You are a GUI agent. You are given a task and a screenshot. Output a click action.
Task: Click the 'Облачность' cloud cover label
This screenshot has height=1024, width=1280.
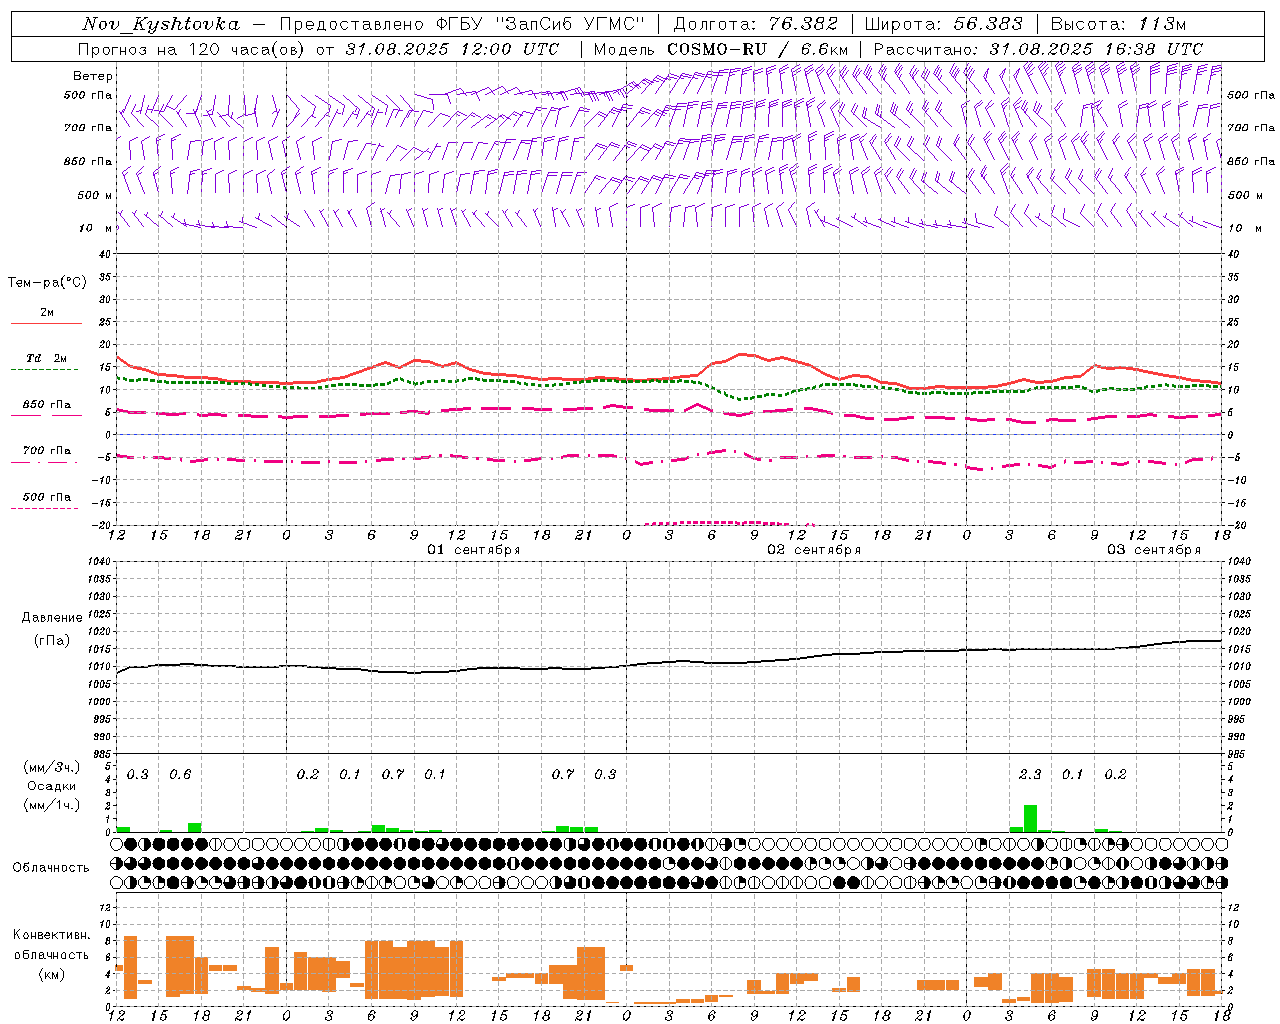[51, 867]
